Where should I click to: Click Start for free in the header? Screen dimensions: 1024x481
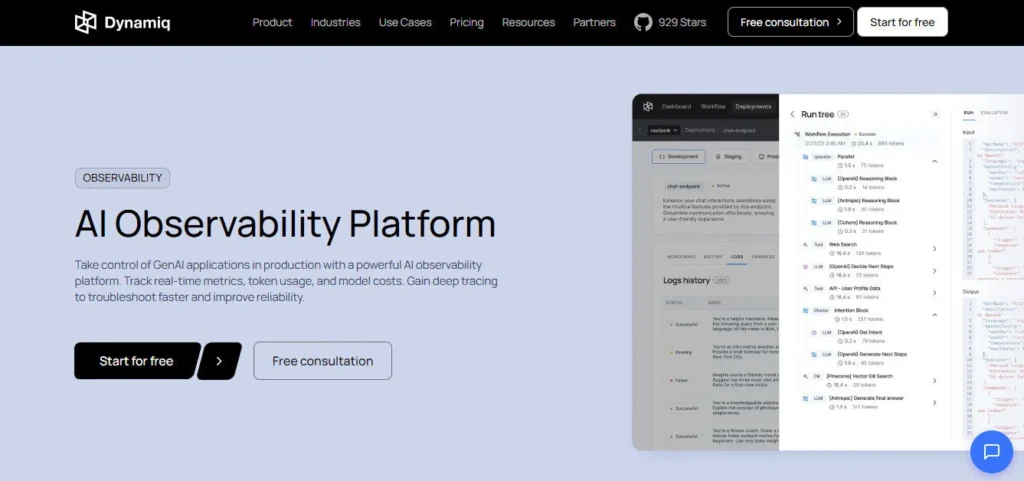[902, 22]
